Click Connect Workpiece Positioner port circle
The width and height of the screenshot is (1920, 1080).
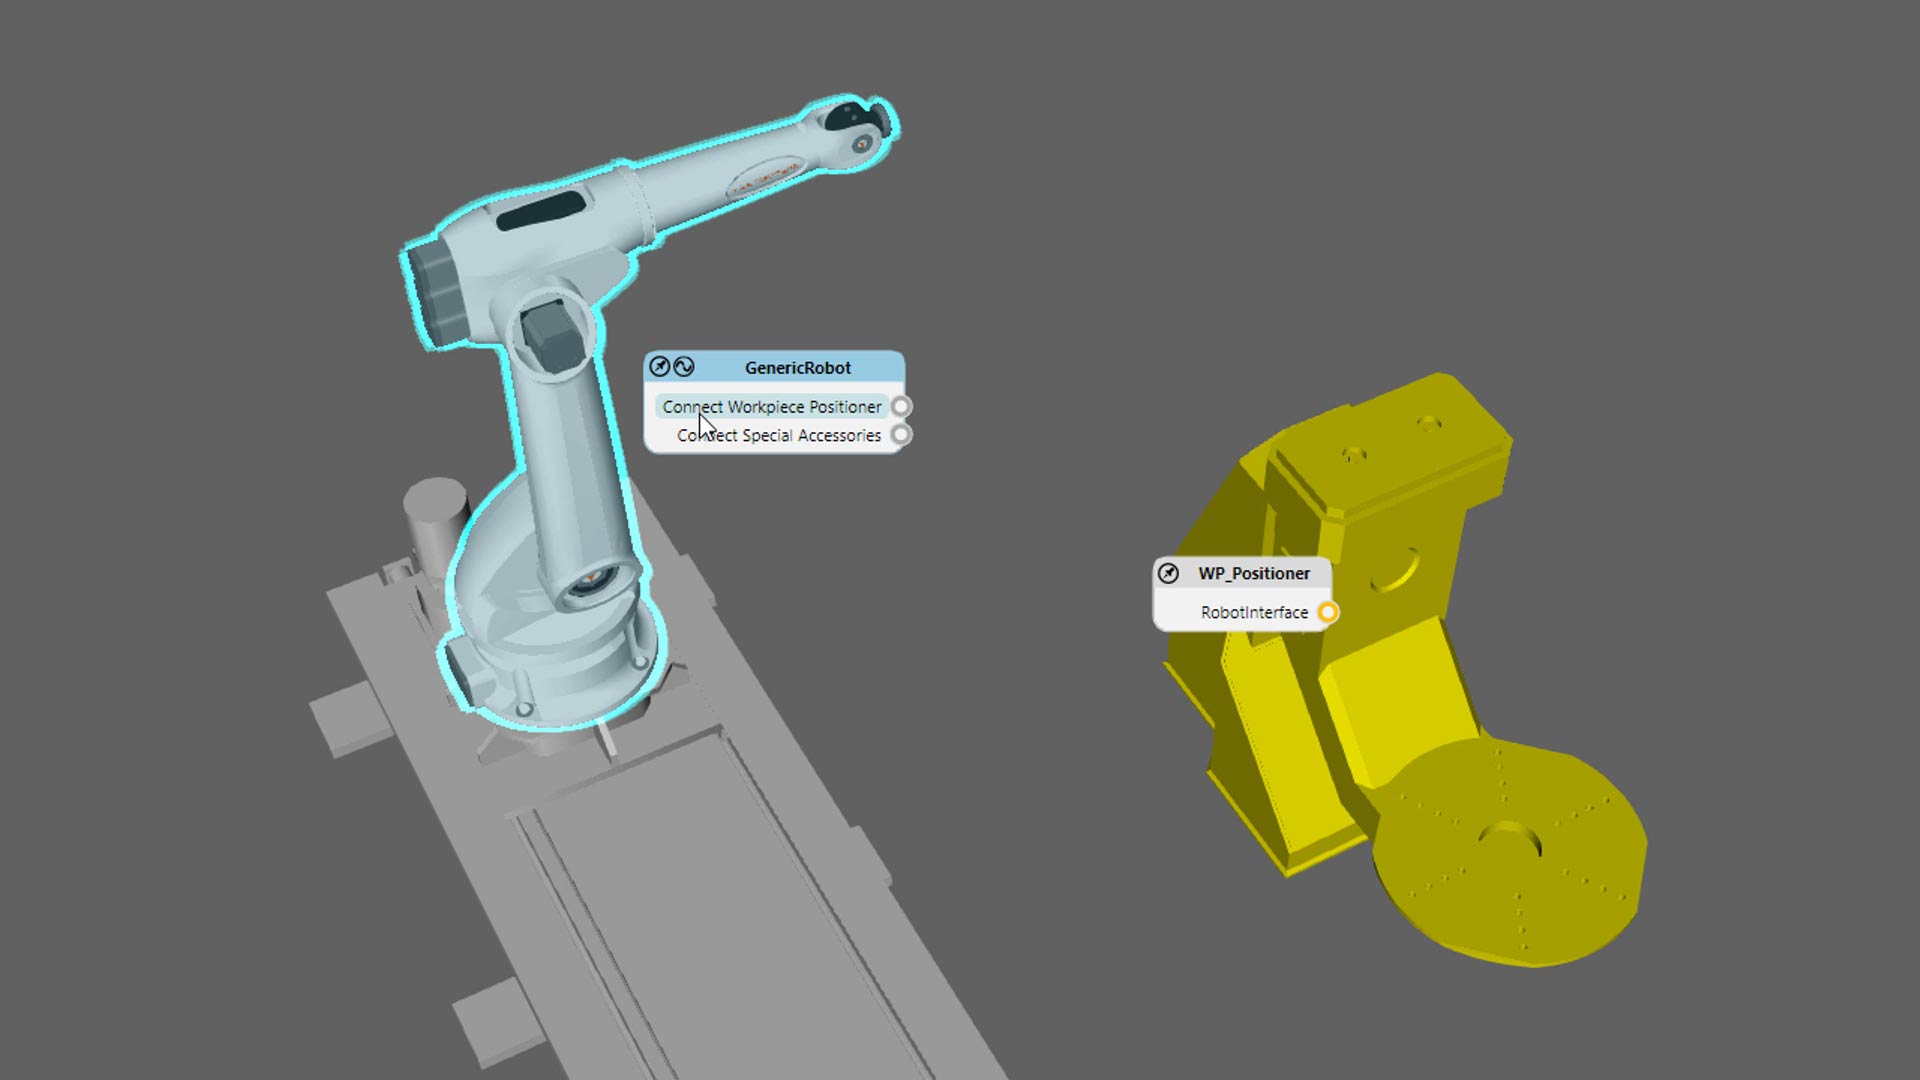click(x=901, y=407)
